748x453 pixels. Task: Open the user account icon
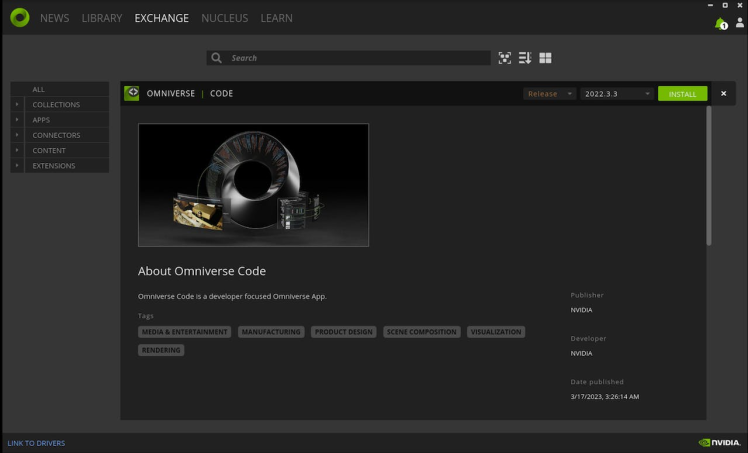coord(739,22)
